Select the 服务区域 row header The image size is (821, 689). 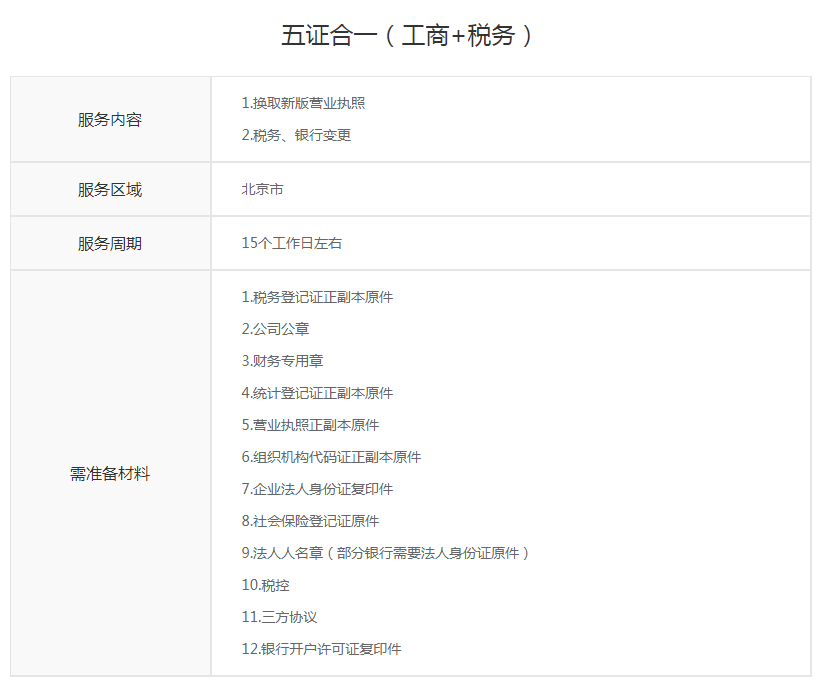tap(110, 189)
